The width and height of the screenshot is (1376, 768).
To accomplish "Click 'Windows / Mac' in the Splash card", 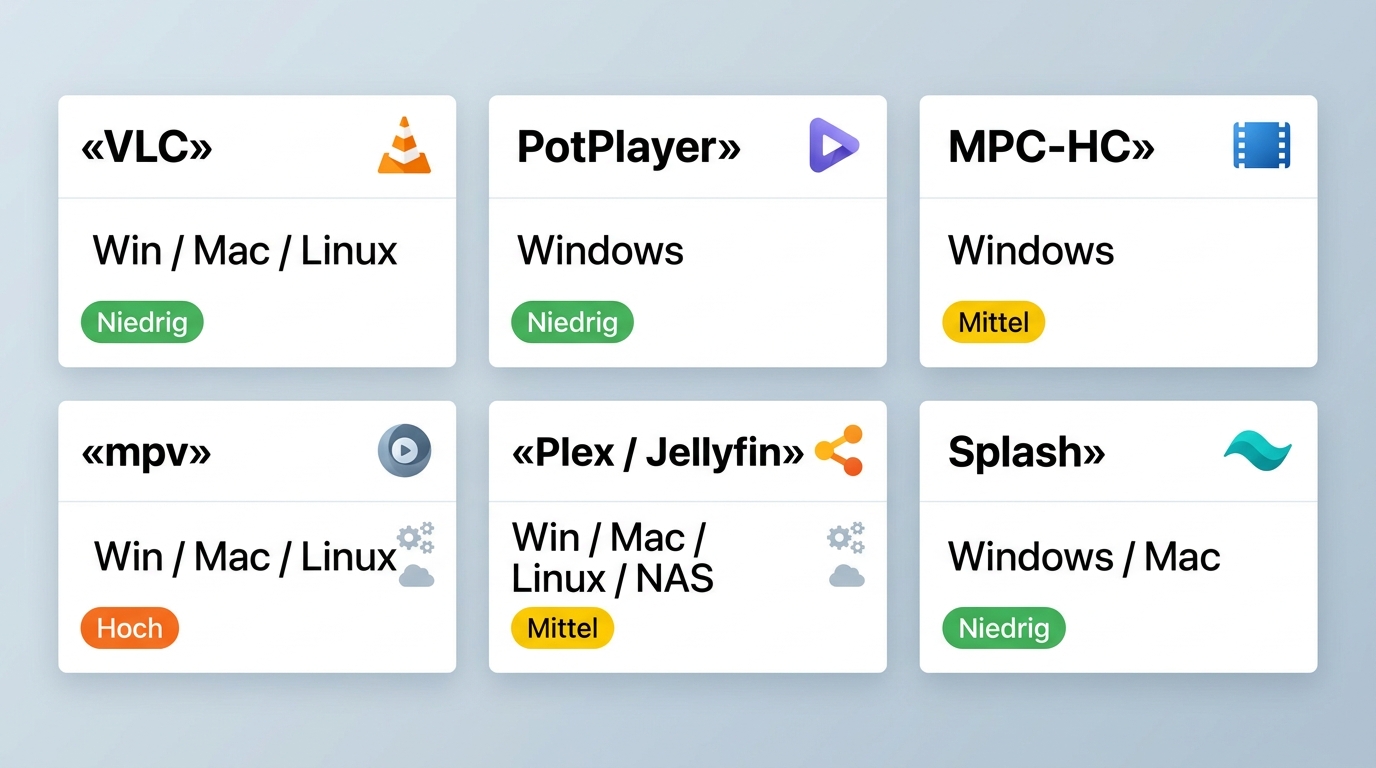I will coord(1084,556).
